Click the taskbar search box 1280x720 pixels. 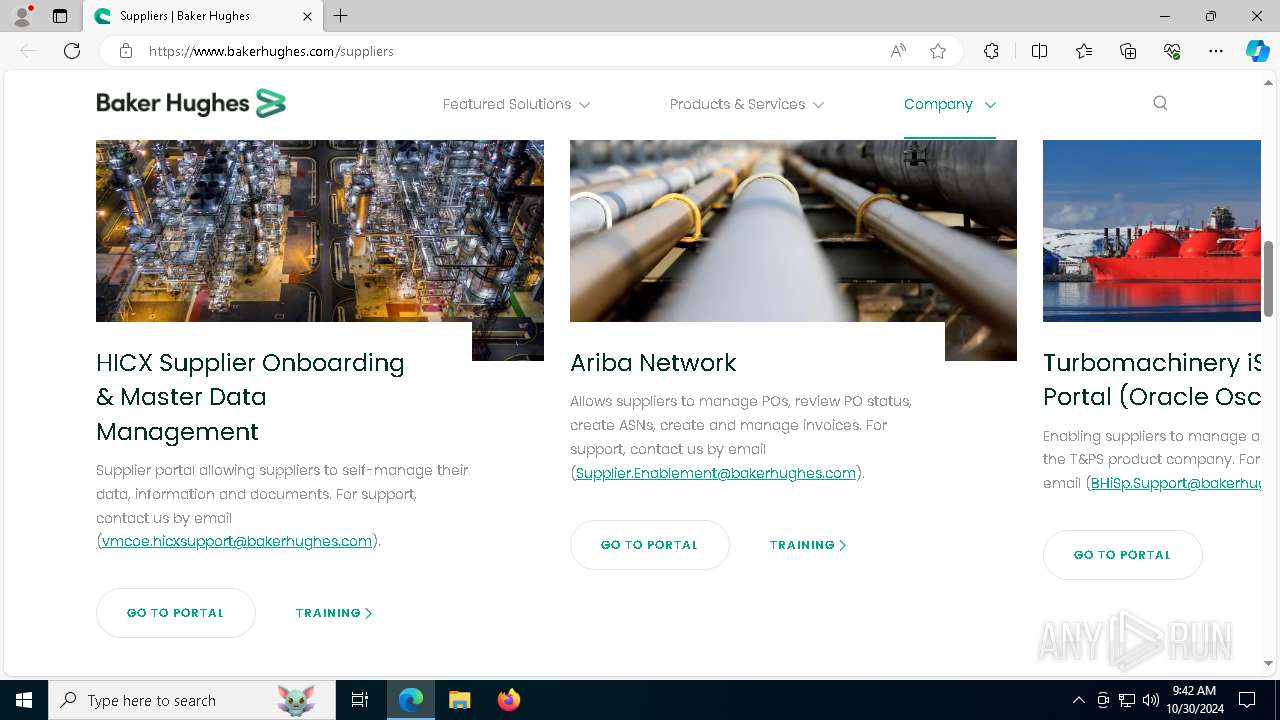tap(192, 700)
